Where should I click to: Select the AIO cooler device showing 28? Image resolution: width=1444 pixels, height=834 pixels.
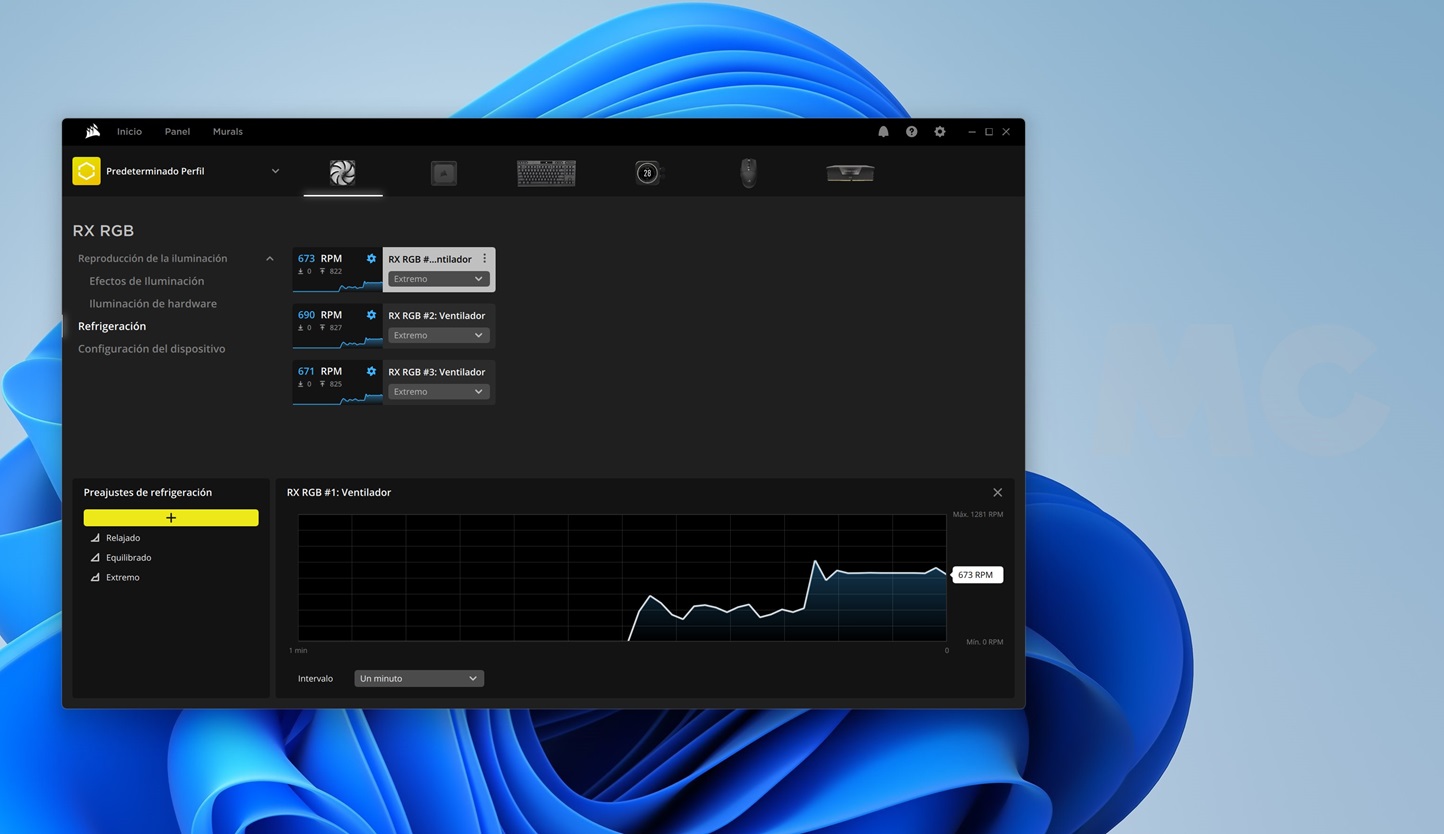(647, 173)
